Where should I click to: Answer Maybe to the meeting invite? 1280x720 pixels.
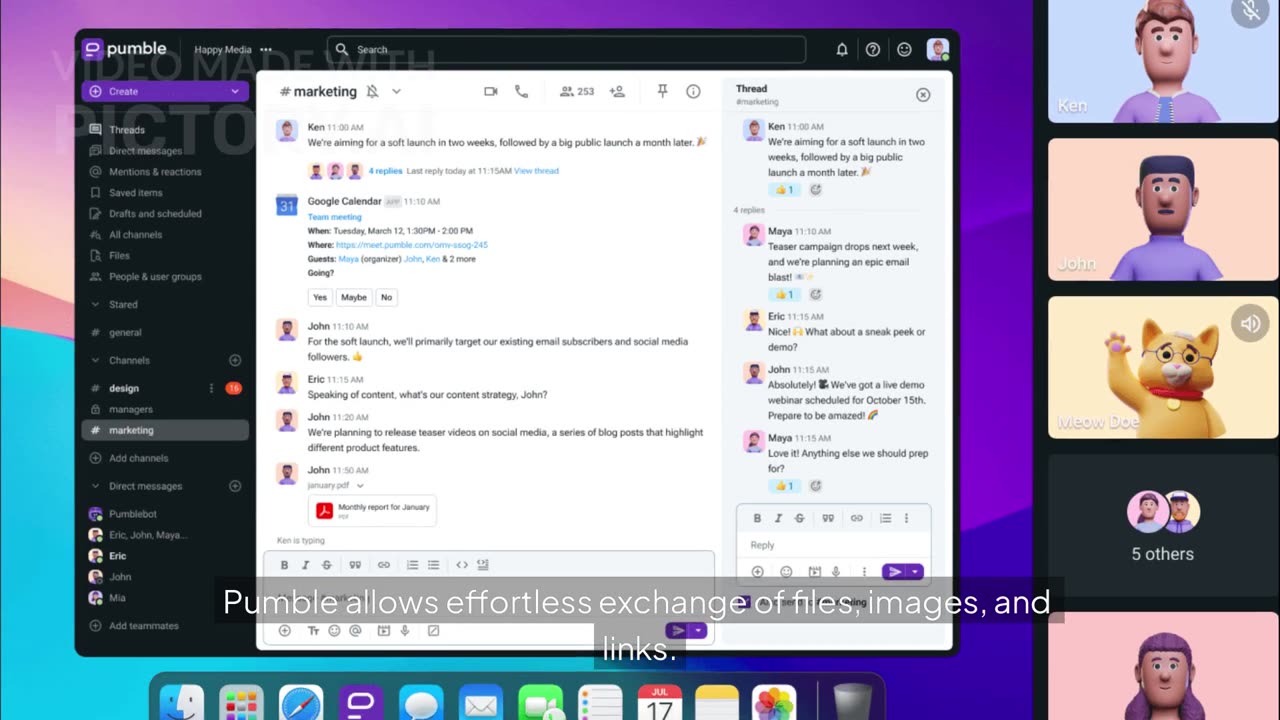pos(354,297)
